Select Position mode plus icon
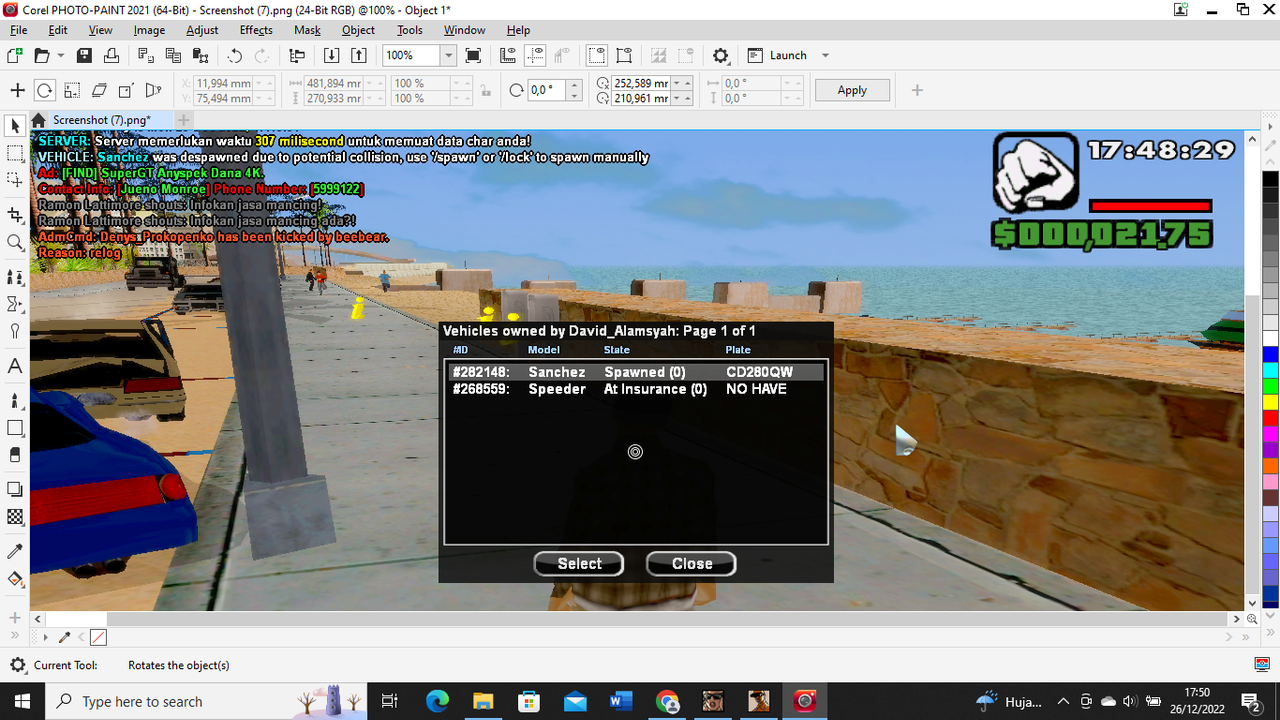 tap(17, 90)
